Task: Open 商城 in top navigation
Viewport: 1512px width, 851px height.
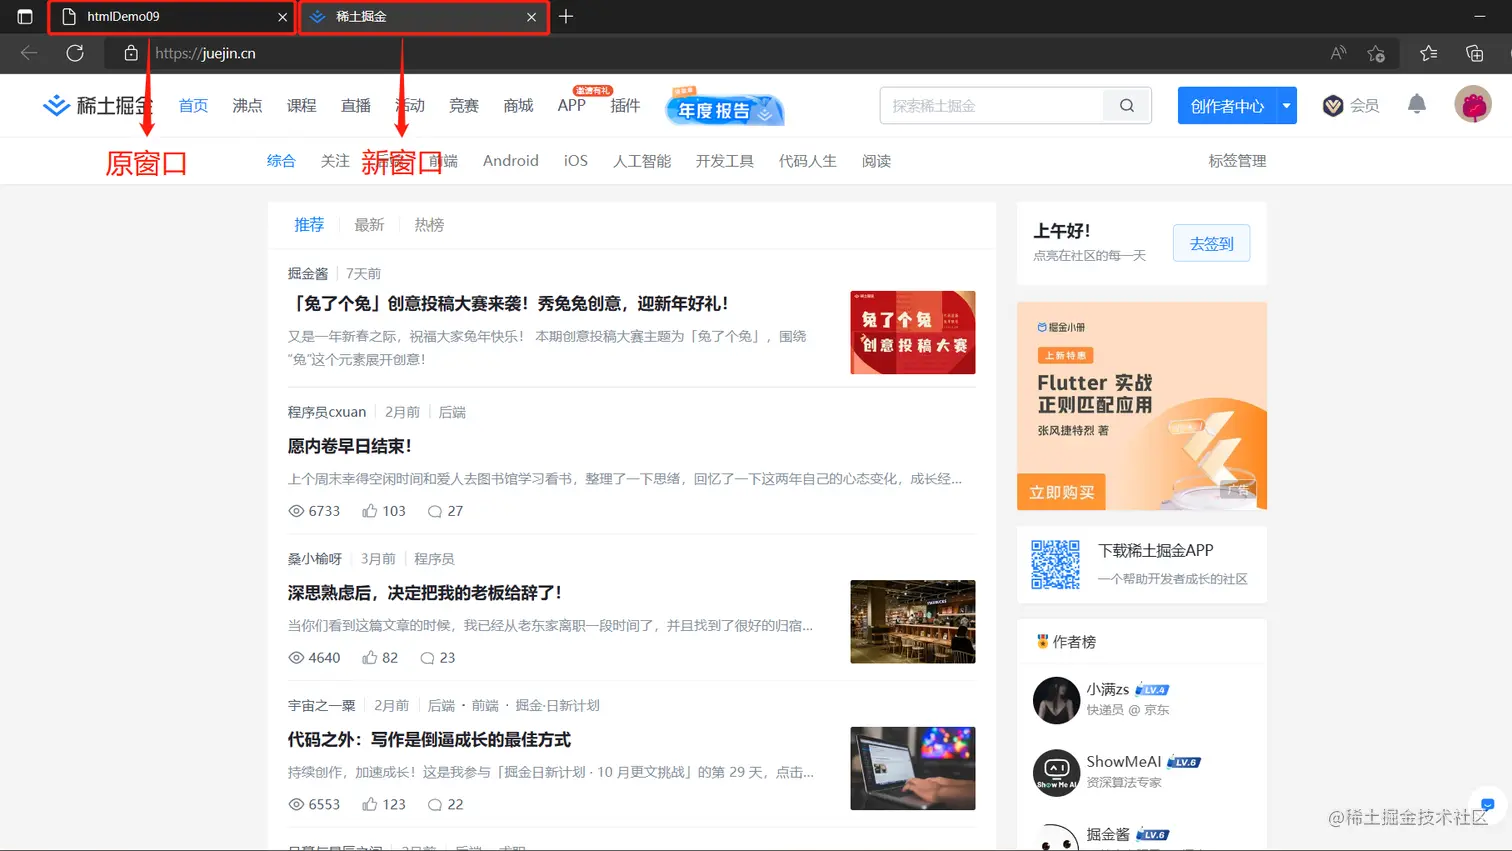Action: (x=518, y=105)
